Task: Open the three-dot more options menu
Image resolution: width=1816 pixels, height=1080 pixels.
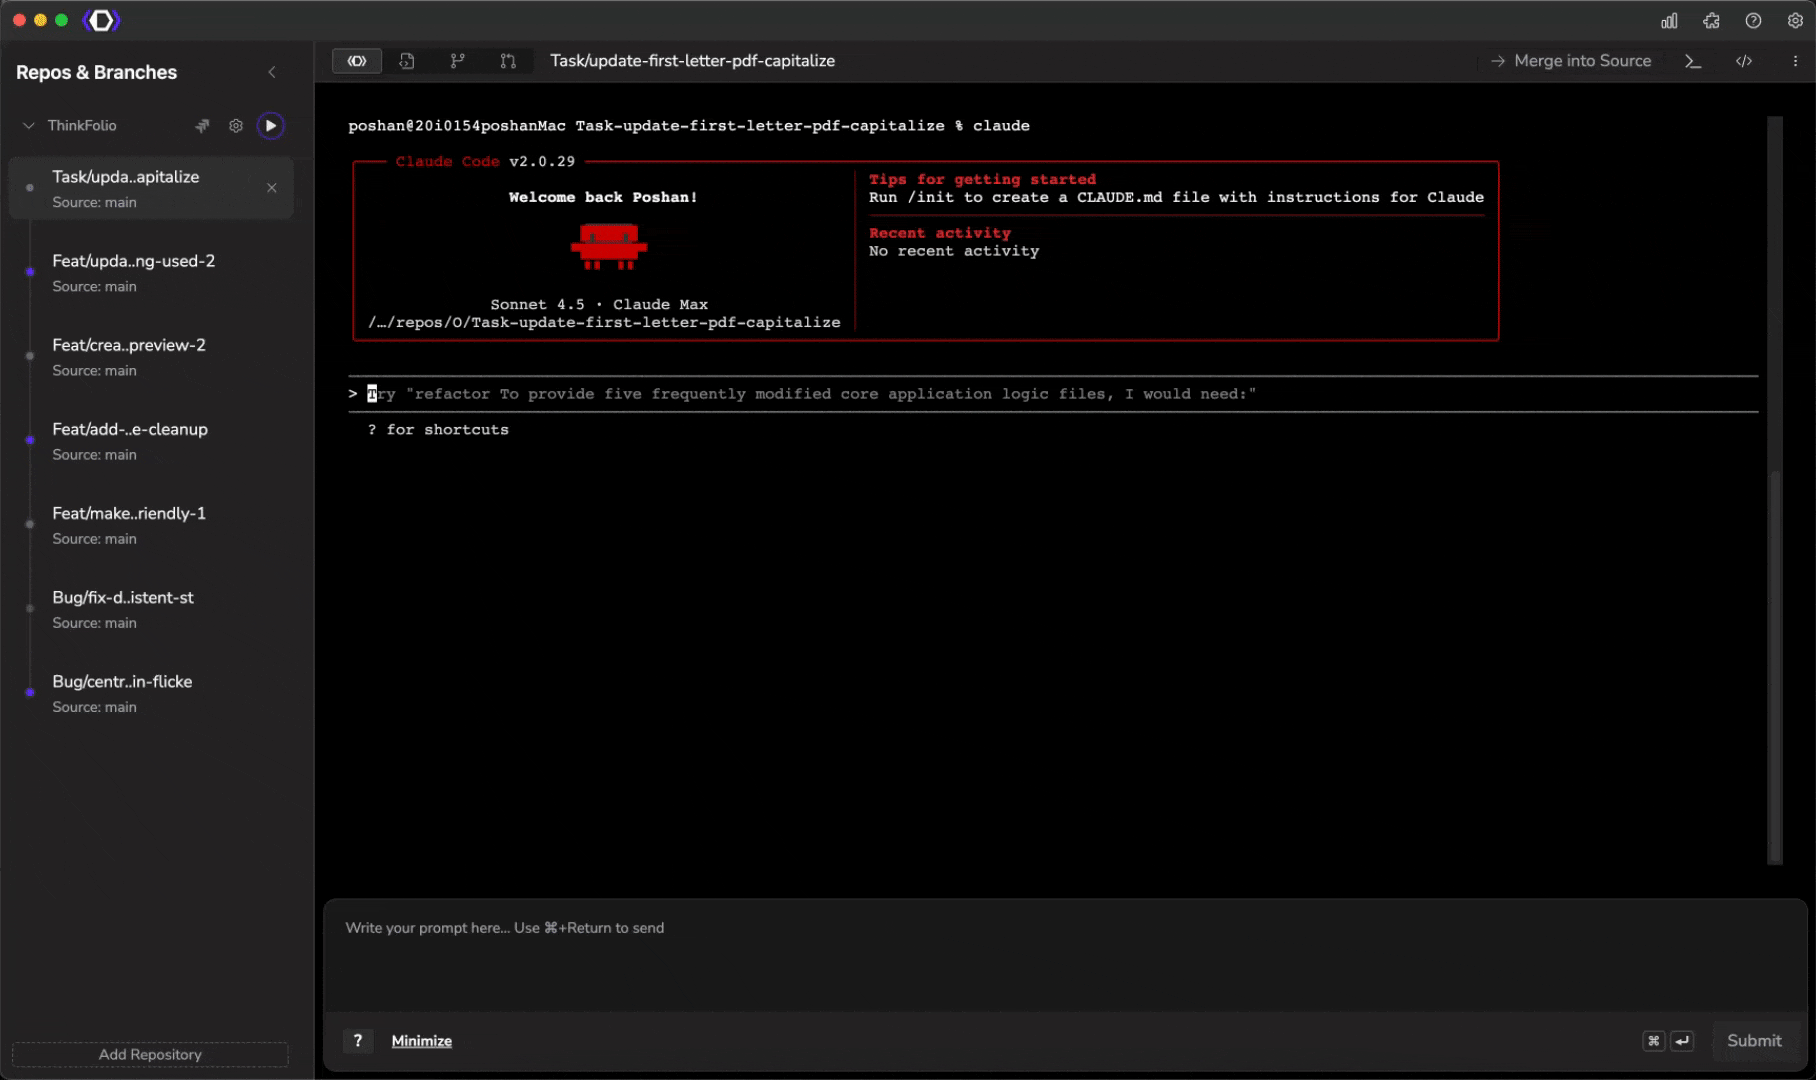Action: click(1795, 61)
